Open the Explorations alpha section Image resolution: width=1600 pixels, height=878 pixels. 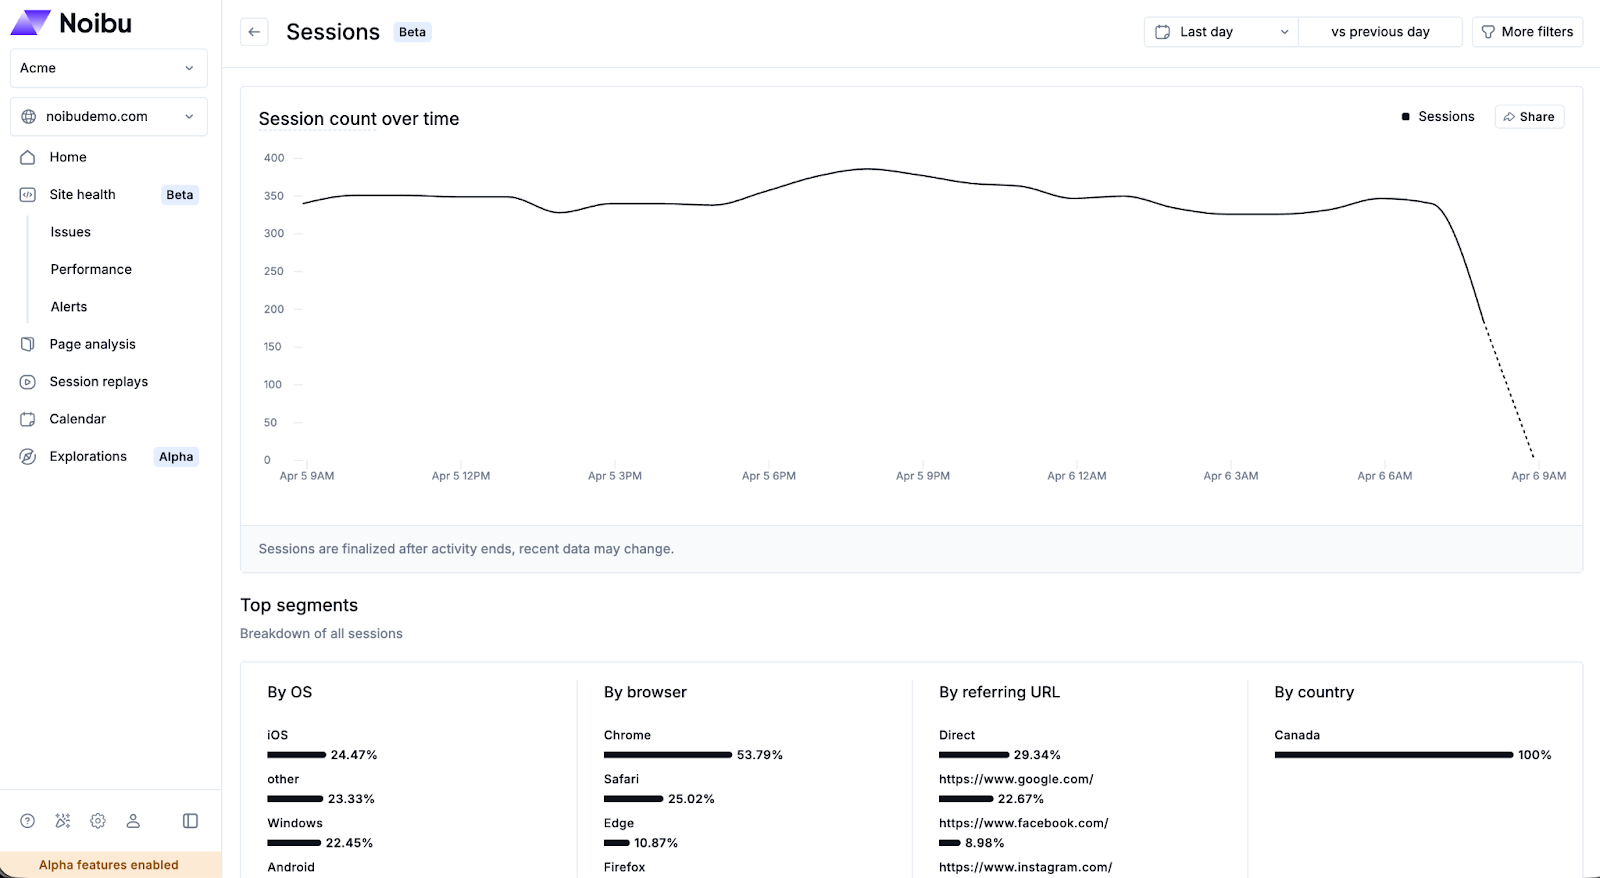(88, 457)
